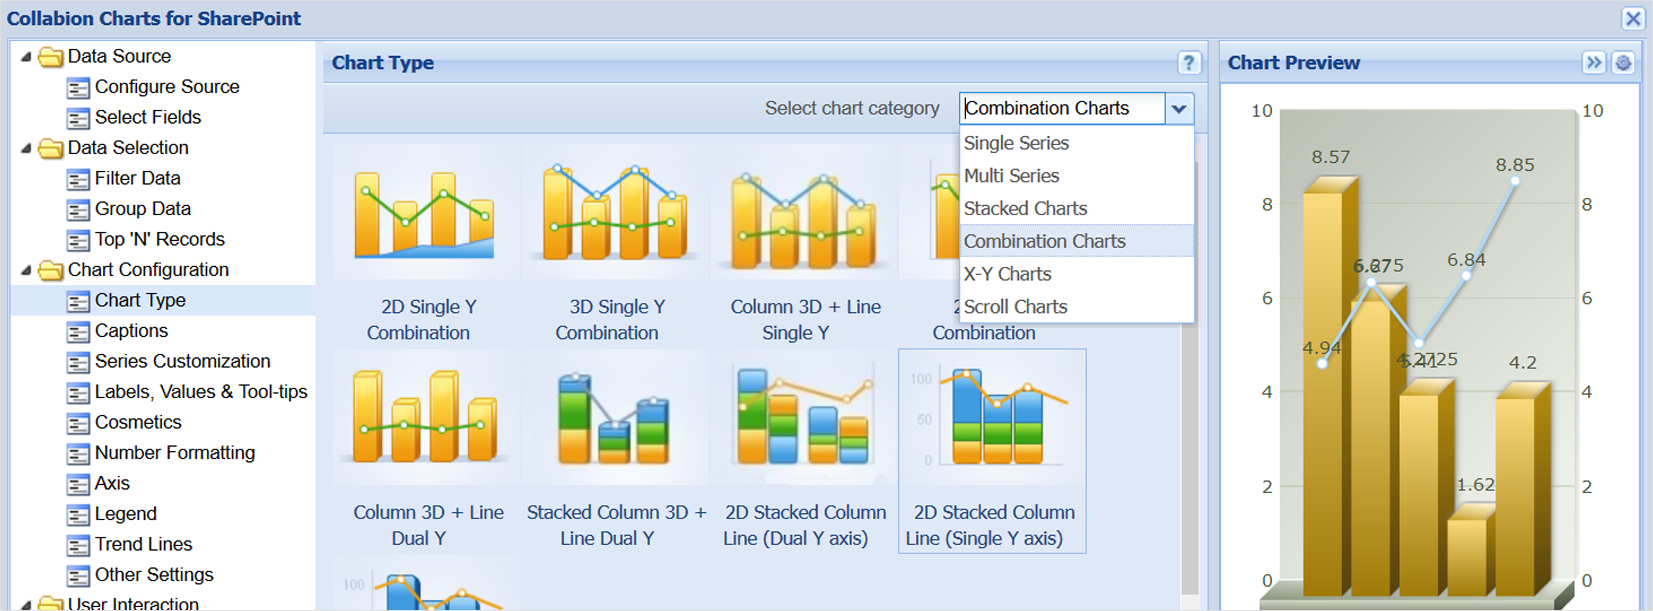The width and height of the screenshot is (1653, 611).
Task: Open the Axis settings page
Action: [x=112, y=483]
